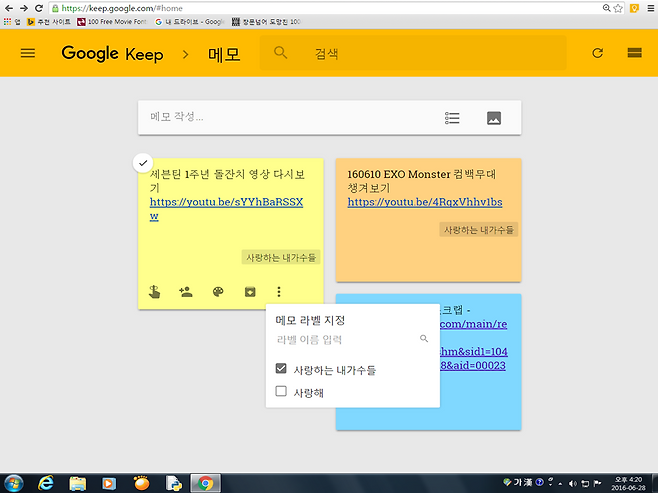Click the Python taskbar icon
658x493 pixels.
coord(173,483)
